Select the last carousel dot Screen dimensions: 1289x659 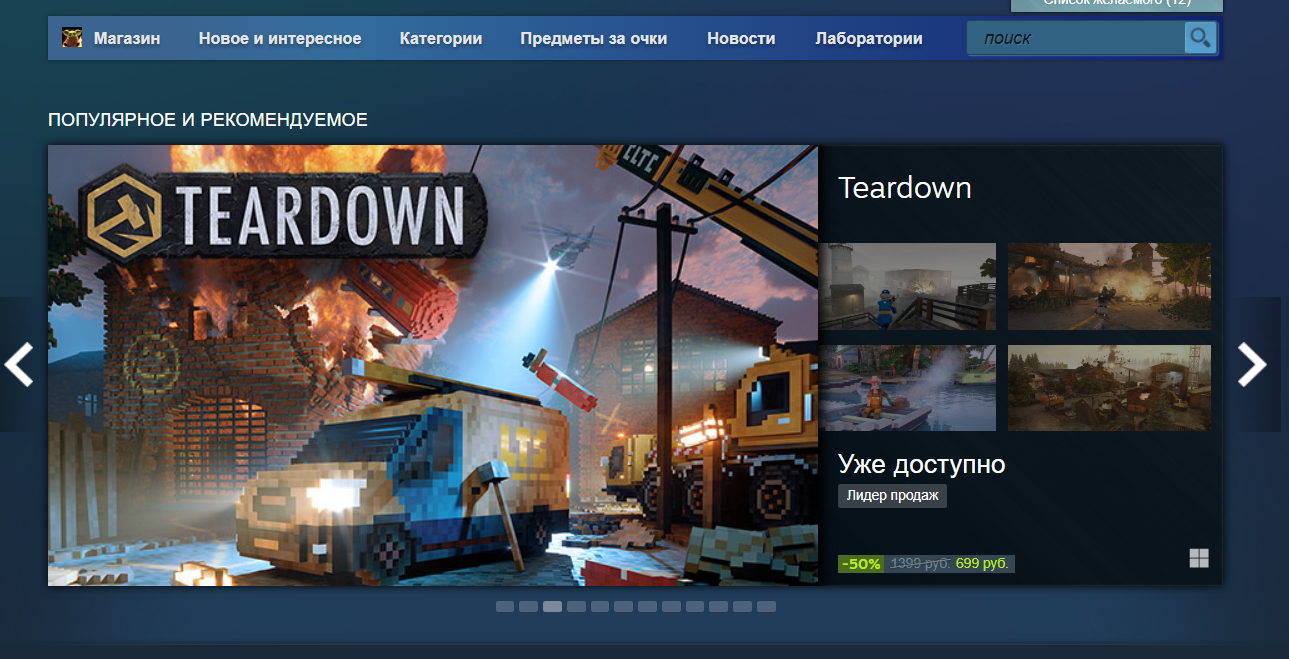tap(766, 606)
